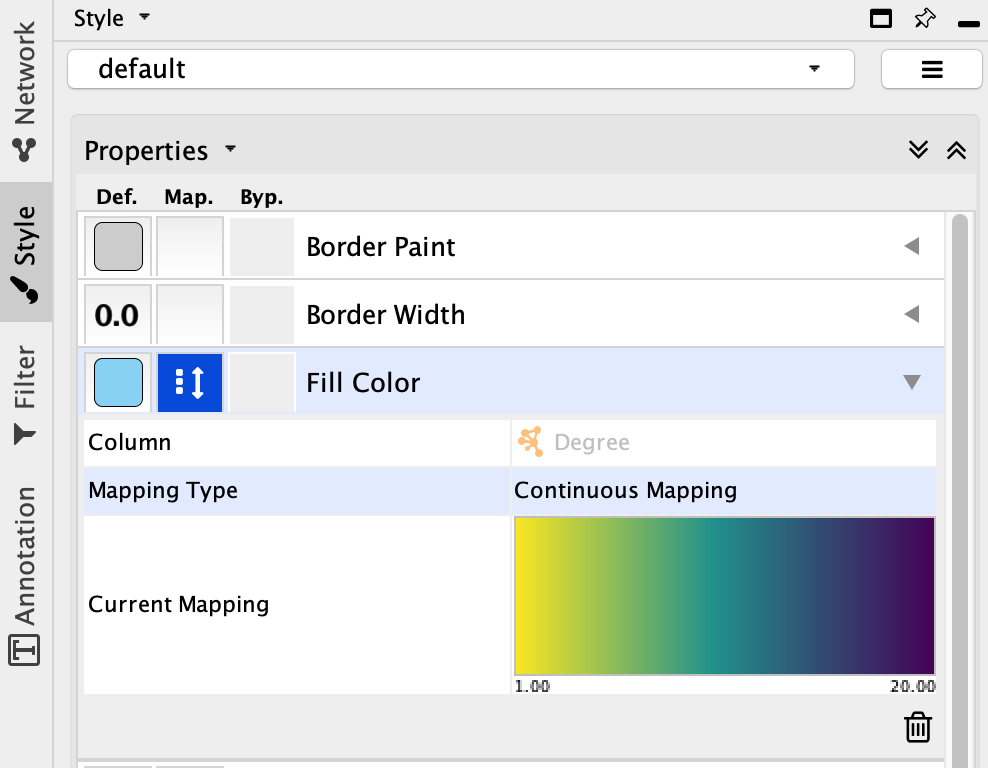Viewport: 988px width, 768px height.
Task: Click the Degree column network icon
Action: coord(530,442)
